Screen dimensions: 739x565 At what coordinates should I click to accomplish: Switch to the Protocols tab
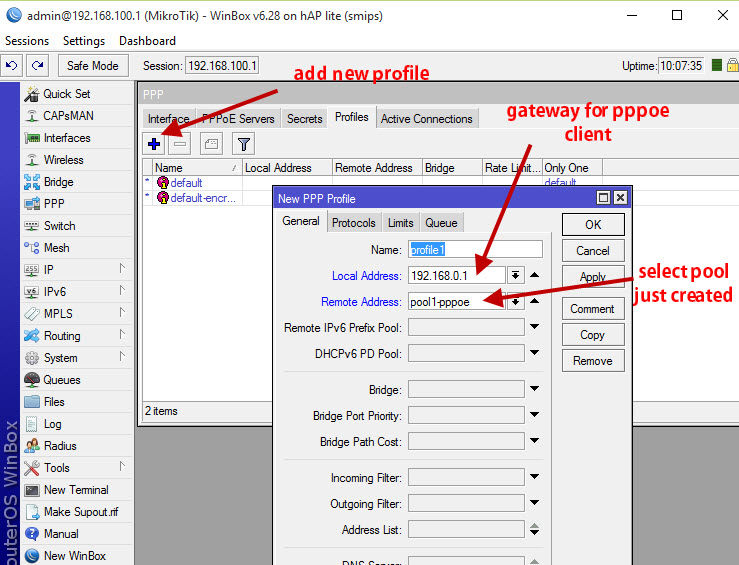point(353,223)
